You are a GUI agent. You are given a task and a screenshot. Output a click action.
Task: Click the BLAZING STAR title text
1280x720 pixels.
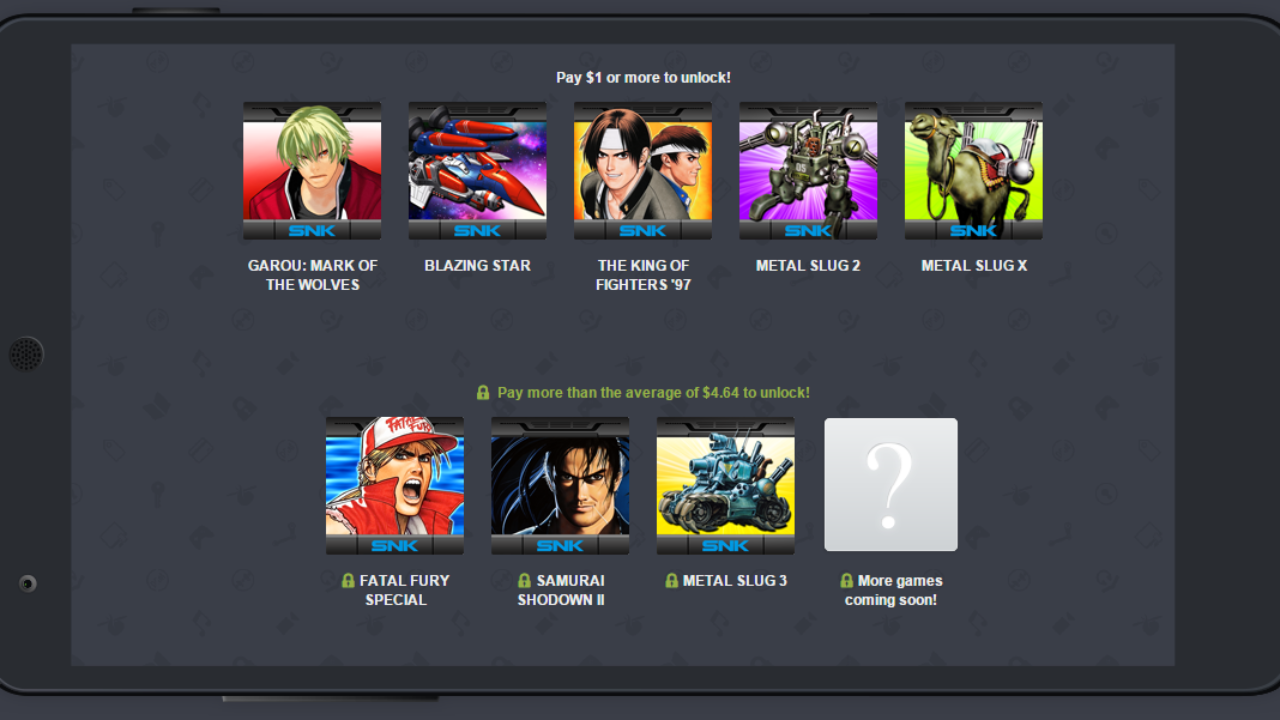478,266
